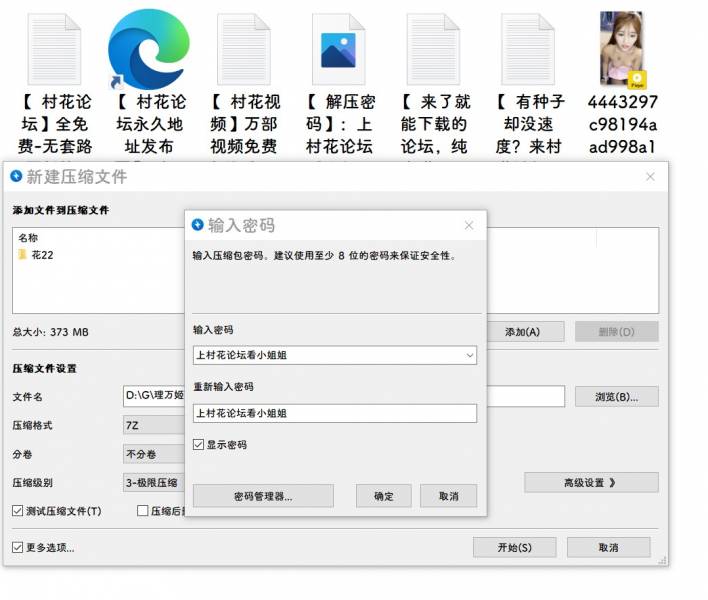This screenshot has height=600, width=708.
Task: Expand the 输入密码 combo box dropdown arrow
Action: coord(469,355)
